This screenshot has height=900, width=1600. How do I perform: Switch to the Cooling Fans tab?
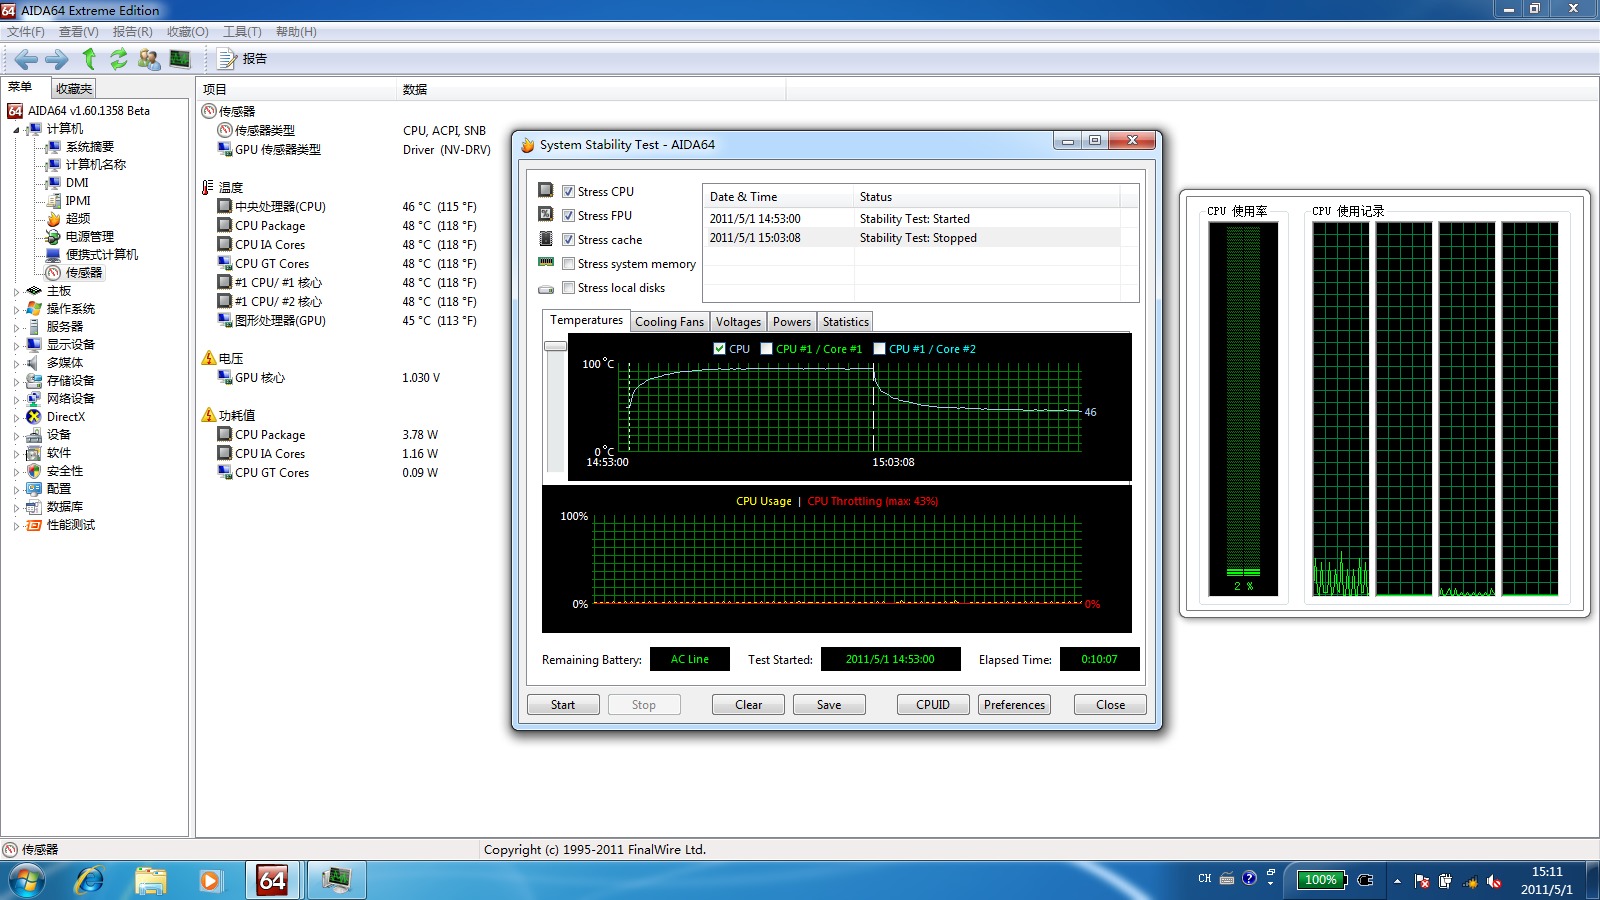click(x=669, y=322)
